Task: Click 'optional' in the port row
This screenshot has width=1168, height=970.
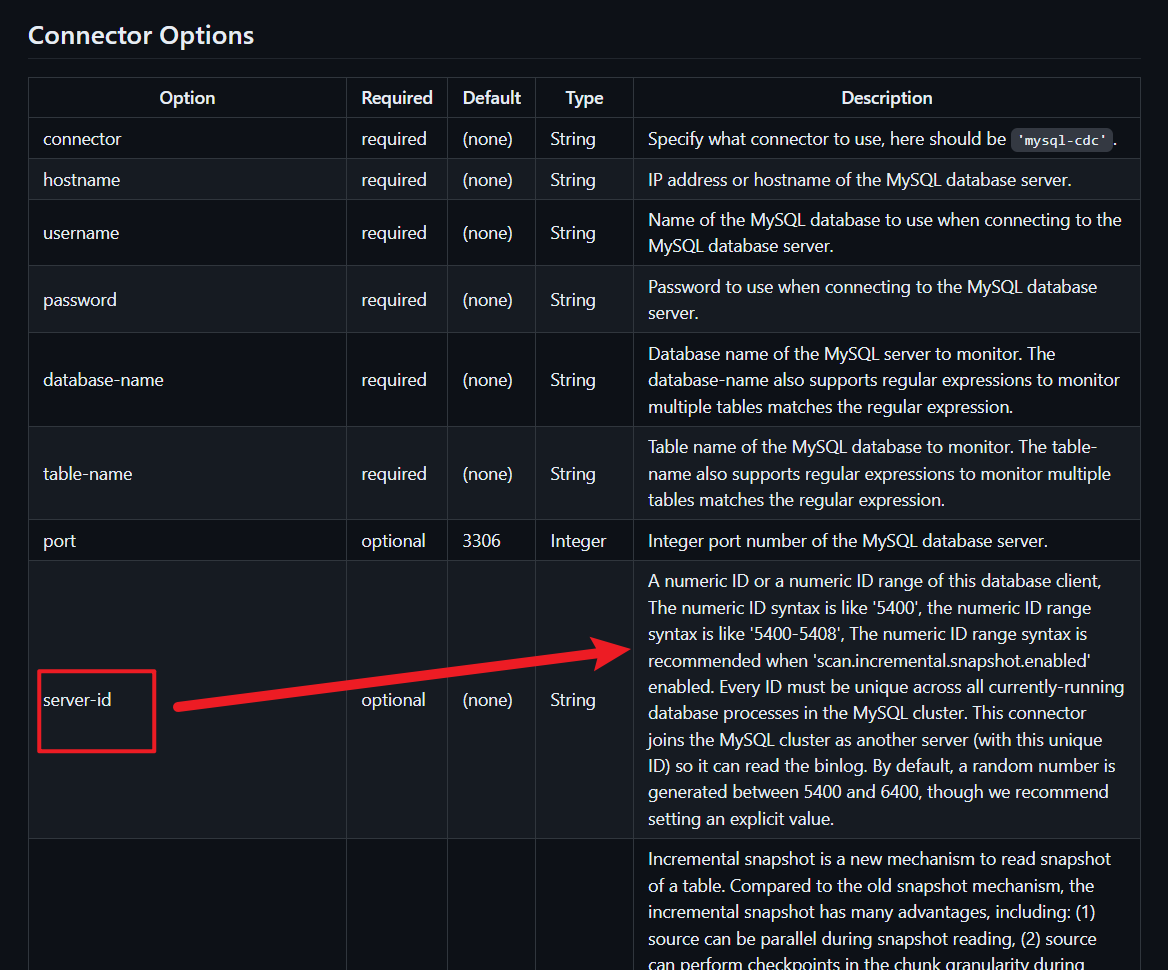Action: (x=393, y=541)
